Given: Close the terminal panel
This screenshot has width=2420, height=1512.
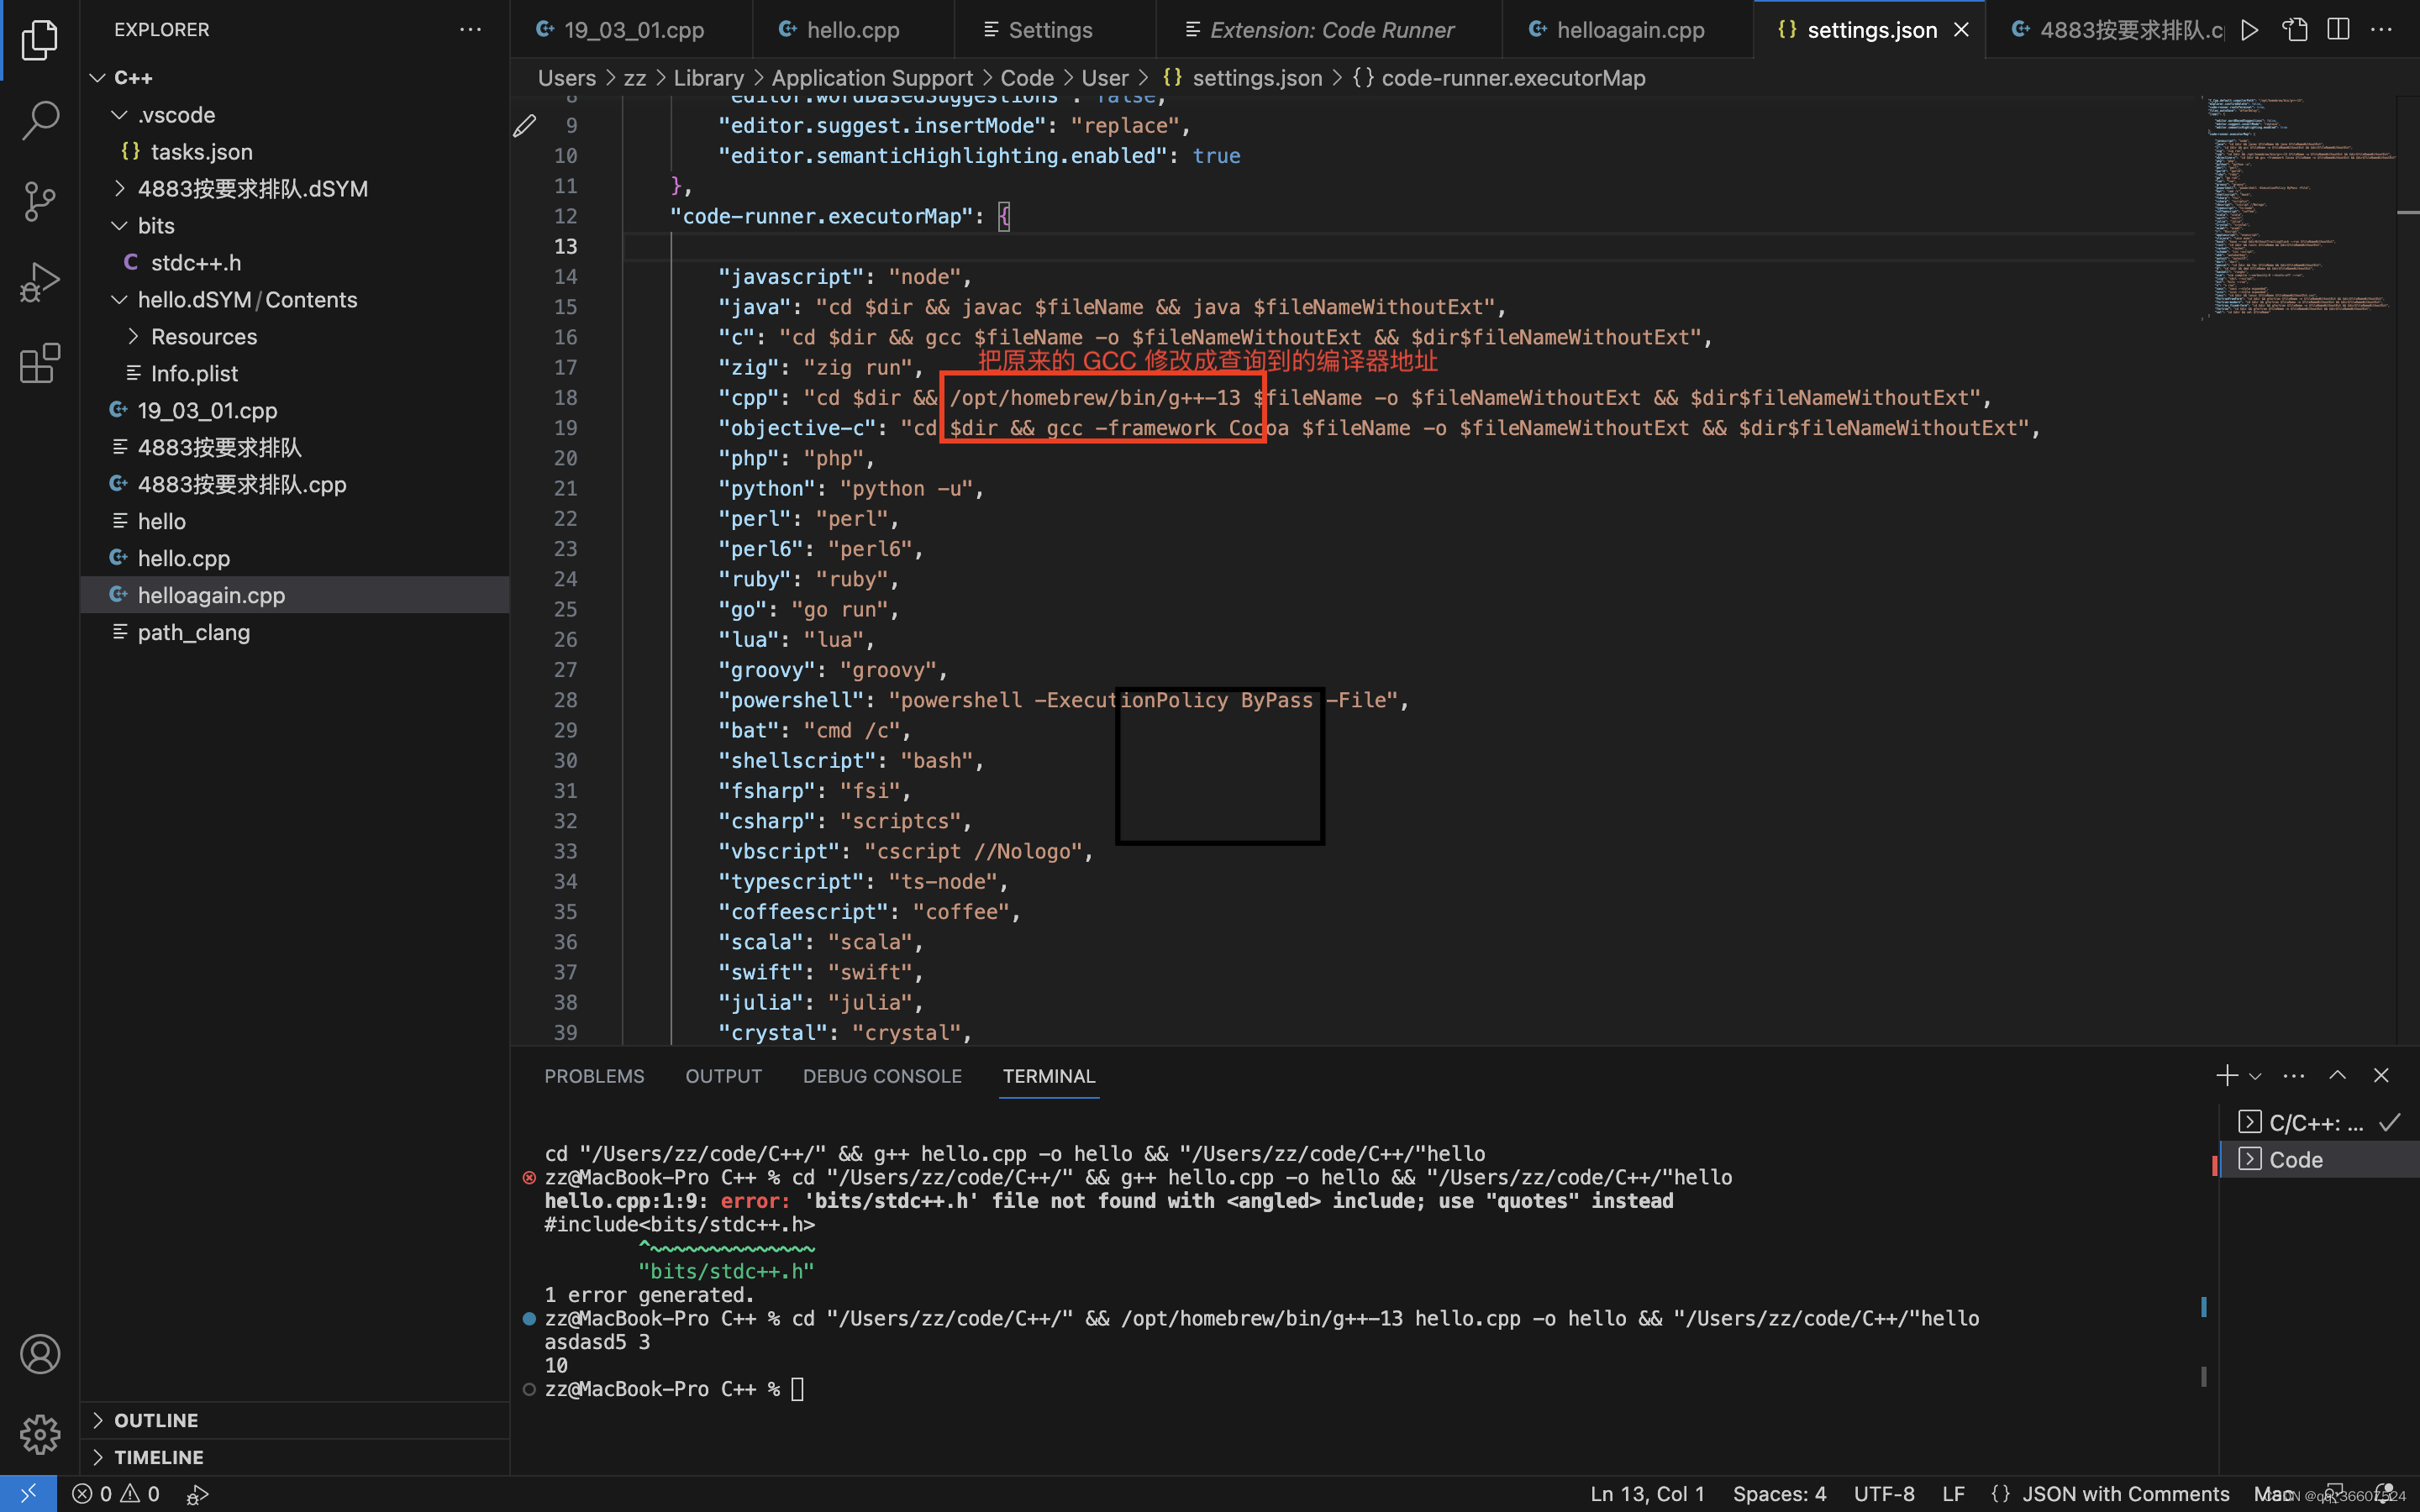Looking at the screenshot, I should click(2381, 1076).
